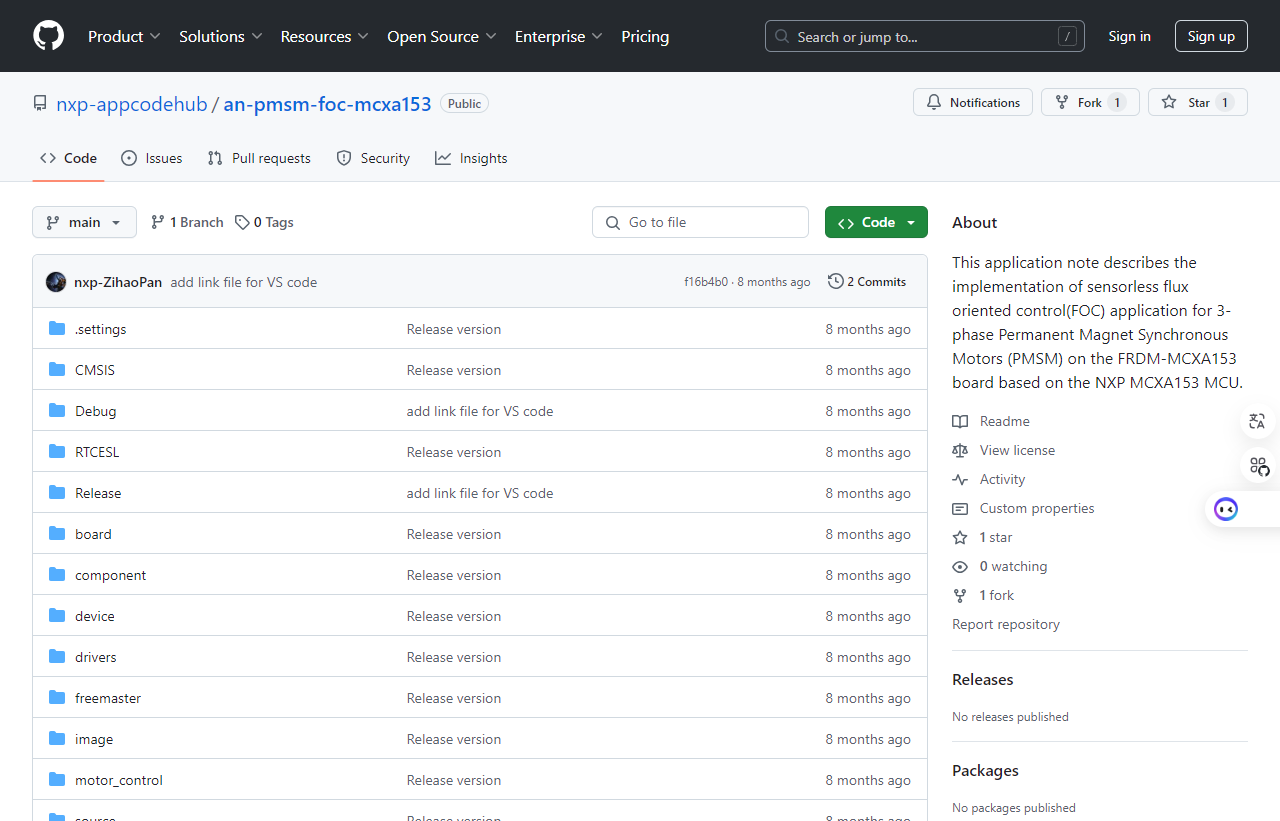The width and height of the screenshot is (1280, 821).
Task: Open the Readme link in About
Action: [991, 421]
